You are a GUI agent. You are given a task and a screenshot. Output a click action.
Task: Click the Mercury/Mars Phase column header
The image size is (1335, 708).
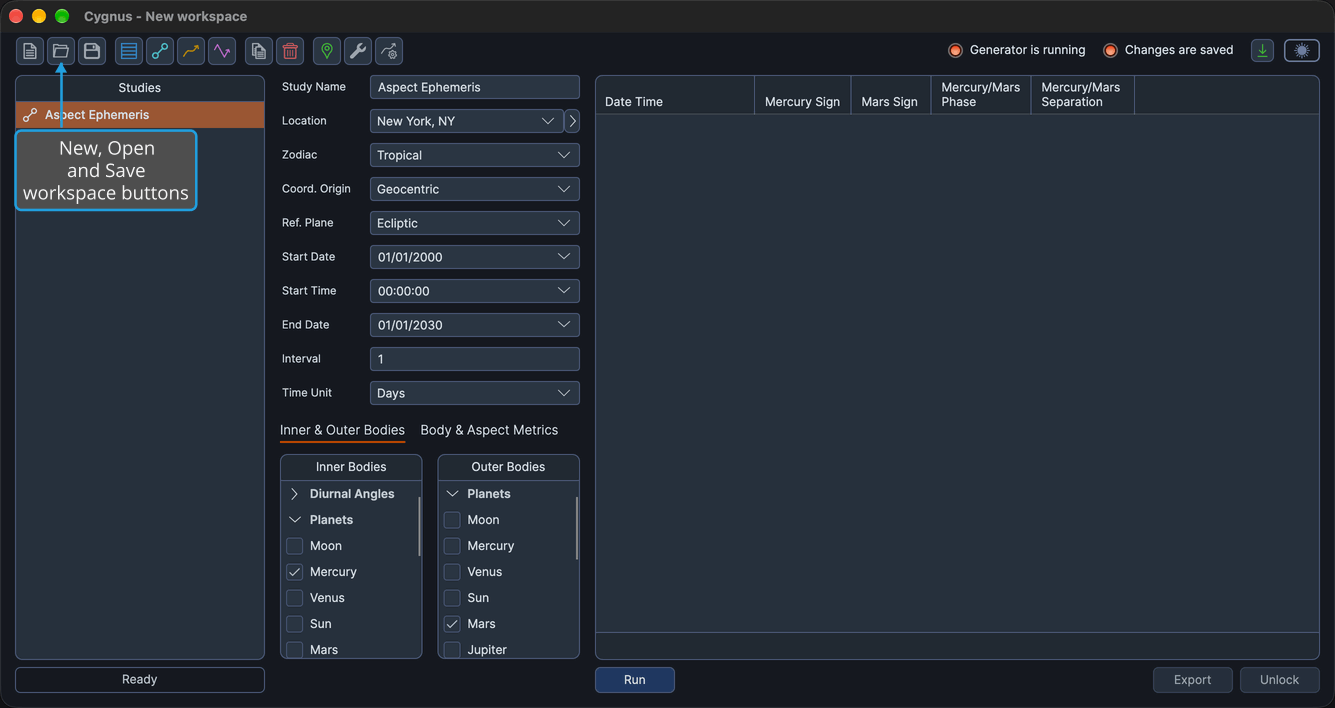point(981,95)
